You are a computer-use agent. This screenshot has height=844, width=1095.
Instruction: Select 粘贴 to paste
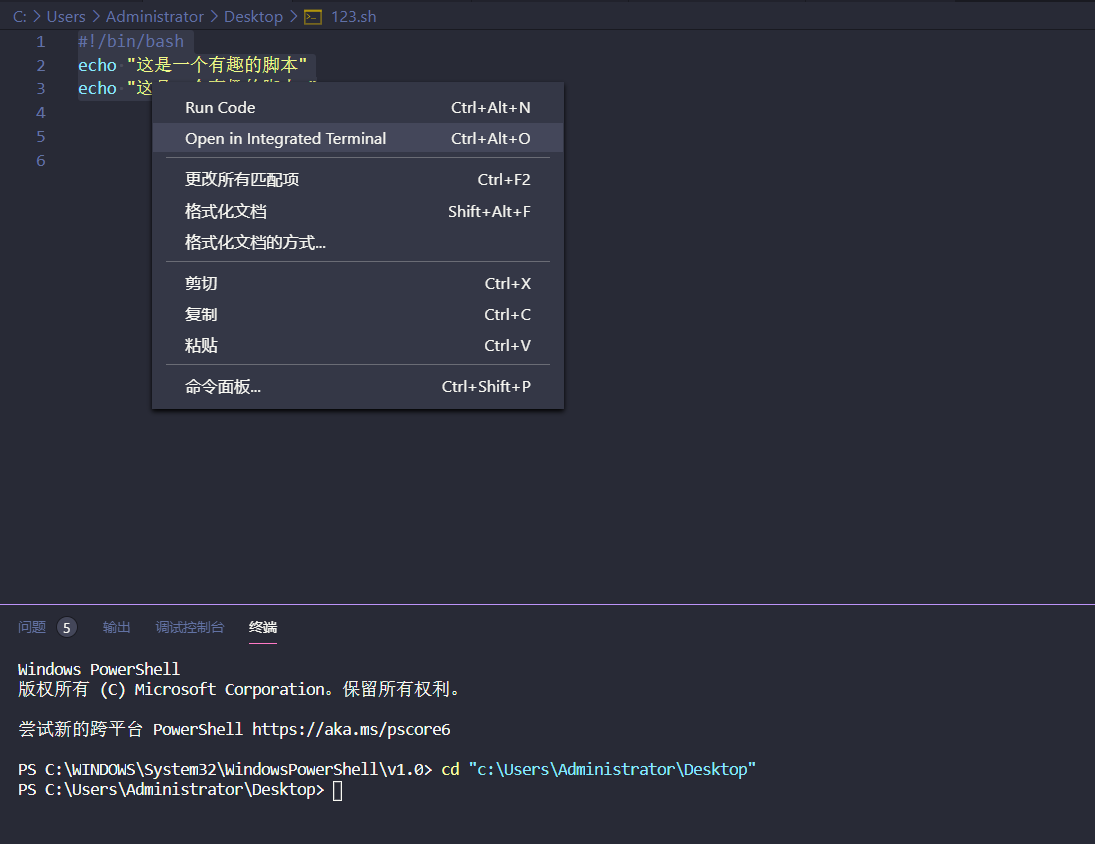(199, 345)
